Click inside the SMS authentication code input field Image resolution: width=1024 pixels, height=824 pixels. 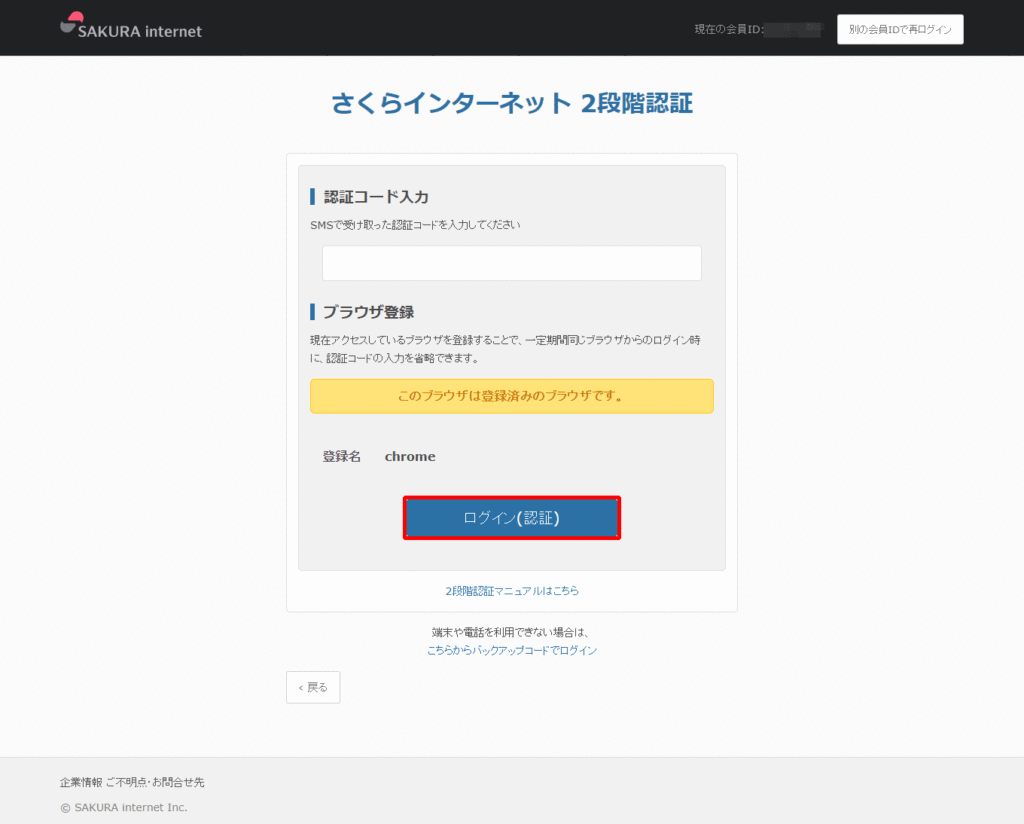tap(511, 262)
